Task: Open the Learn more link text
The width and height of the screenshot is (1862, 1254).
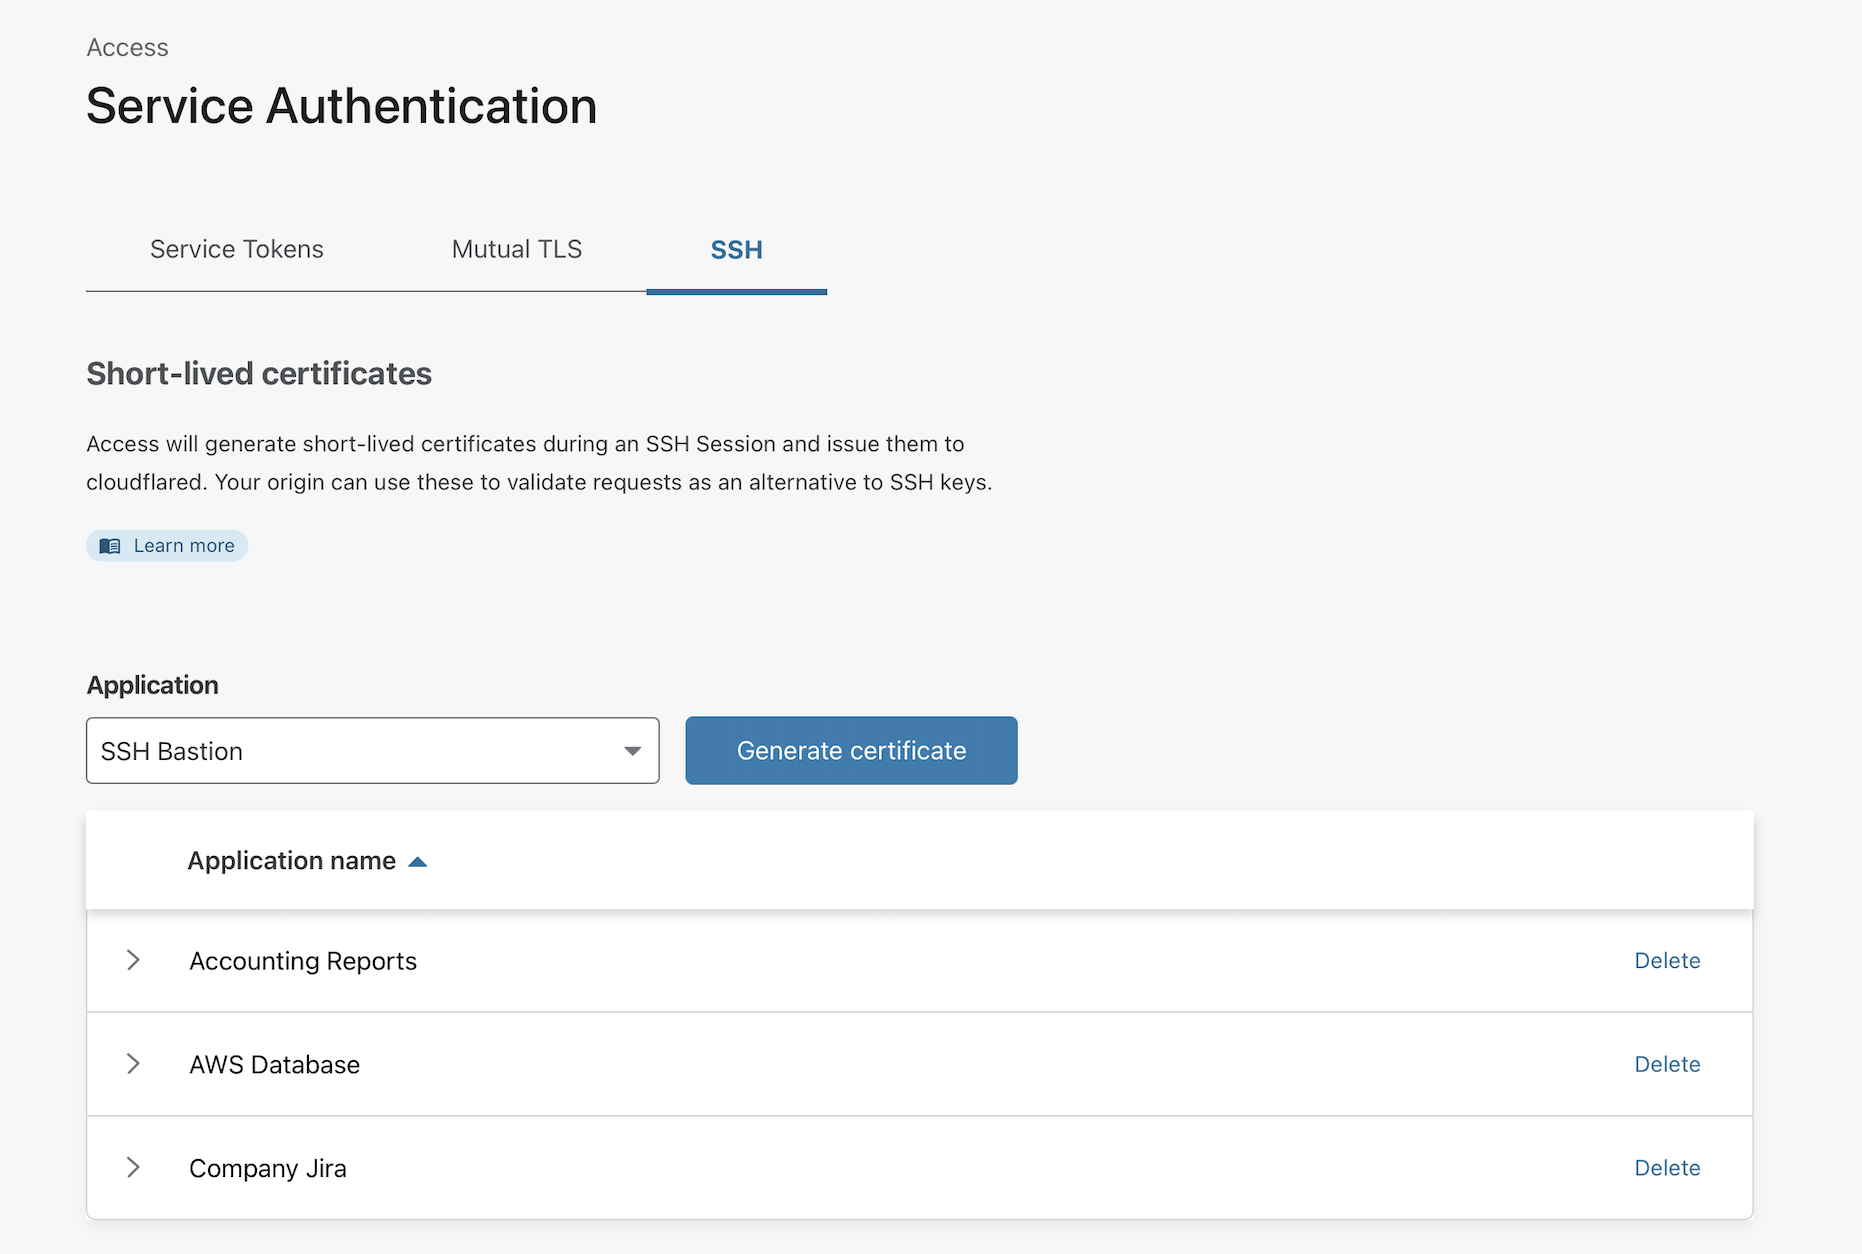Action: click(184, 546)
